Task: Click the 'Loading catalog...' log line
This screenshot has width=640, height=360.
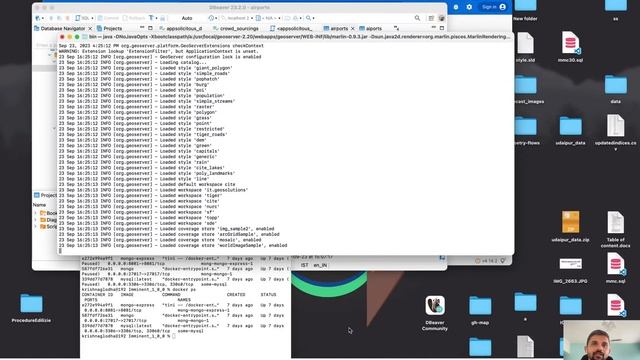Action: tap(132, 62)
